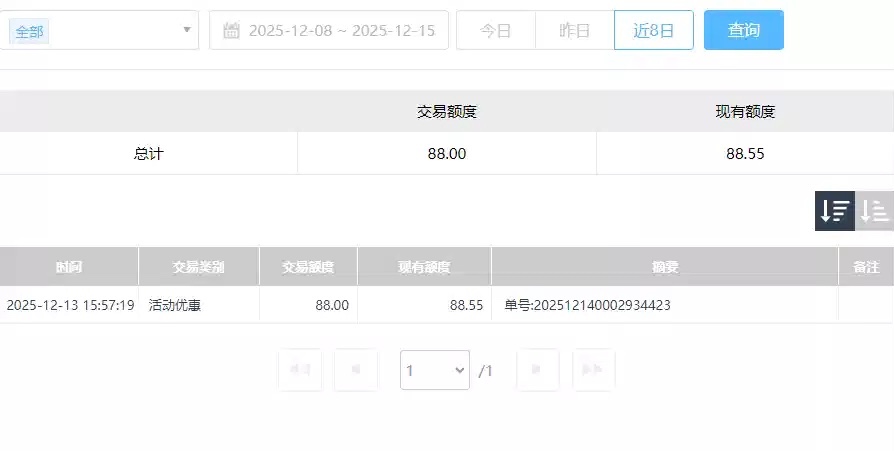Select the 昨日 quick filter
The width and height of the screenshot is (894, 451).
(574, 31)
